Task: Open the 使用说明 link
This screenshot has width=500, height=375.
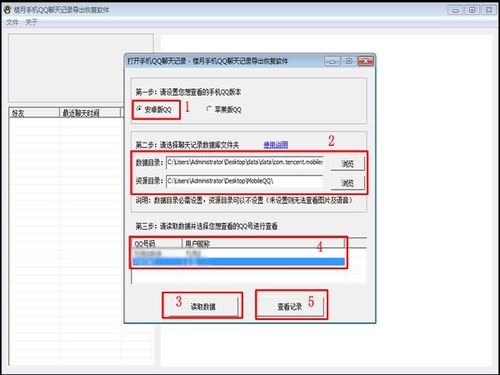Action: 276,144
